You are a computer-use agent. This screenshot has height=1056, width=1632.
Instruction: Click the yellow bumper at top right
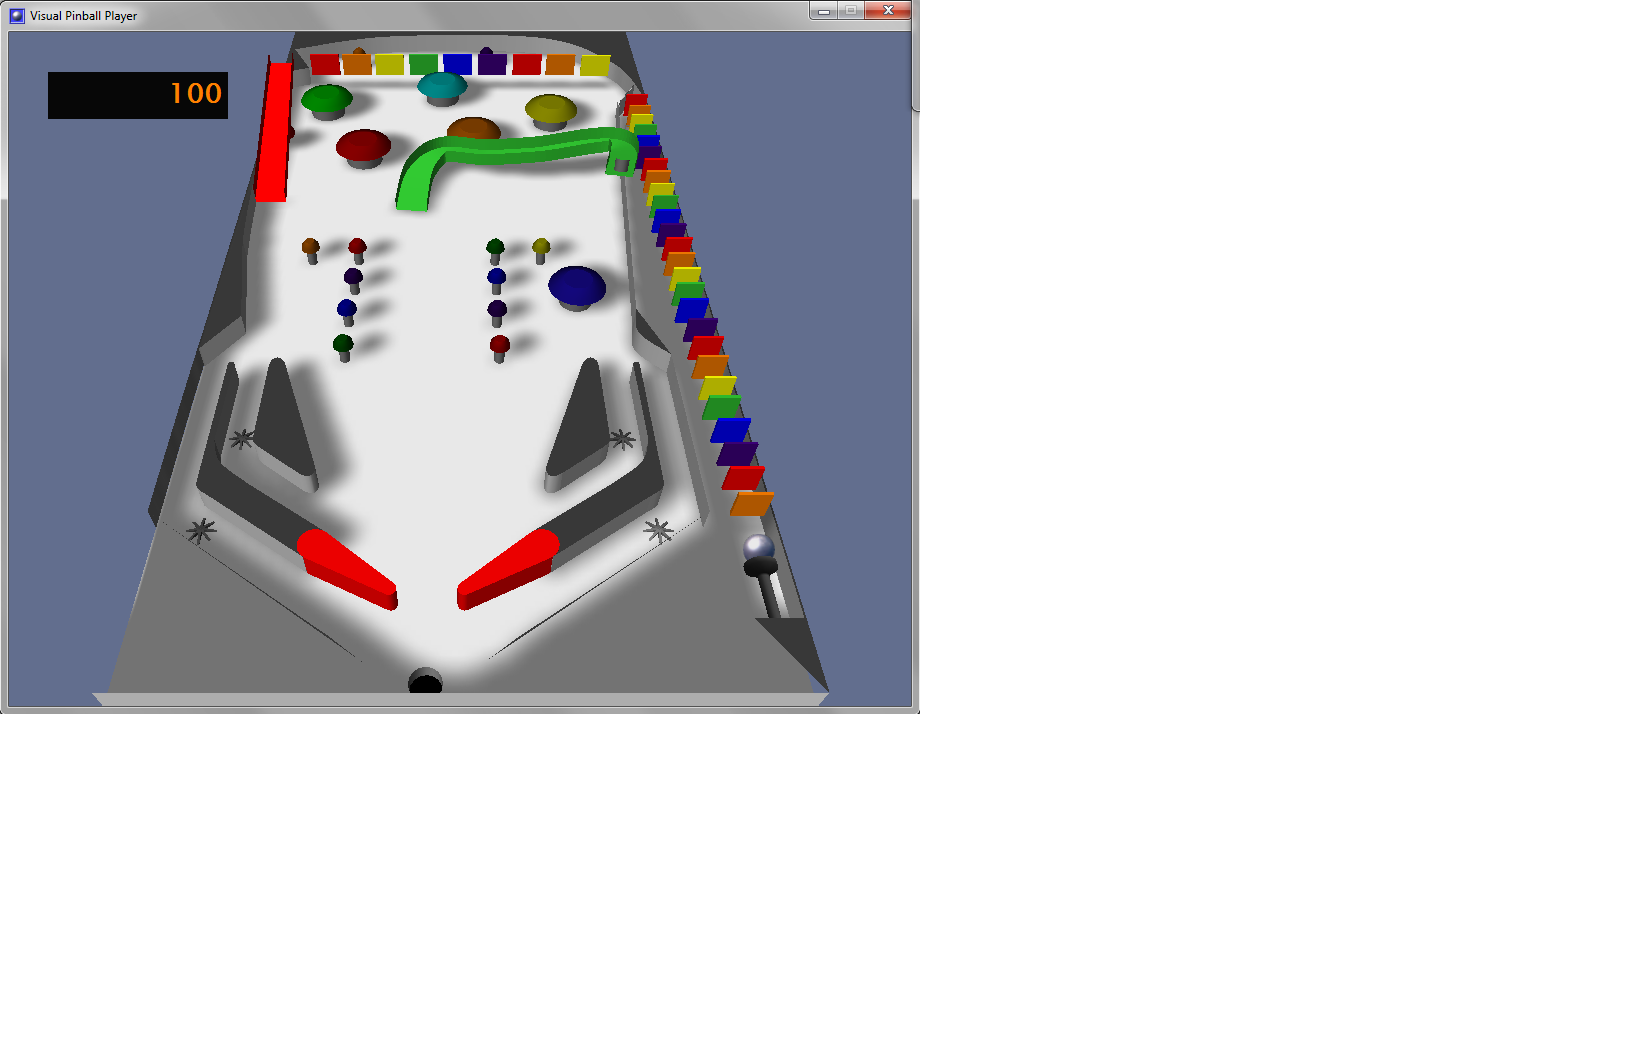click(x=550, y=108)
